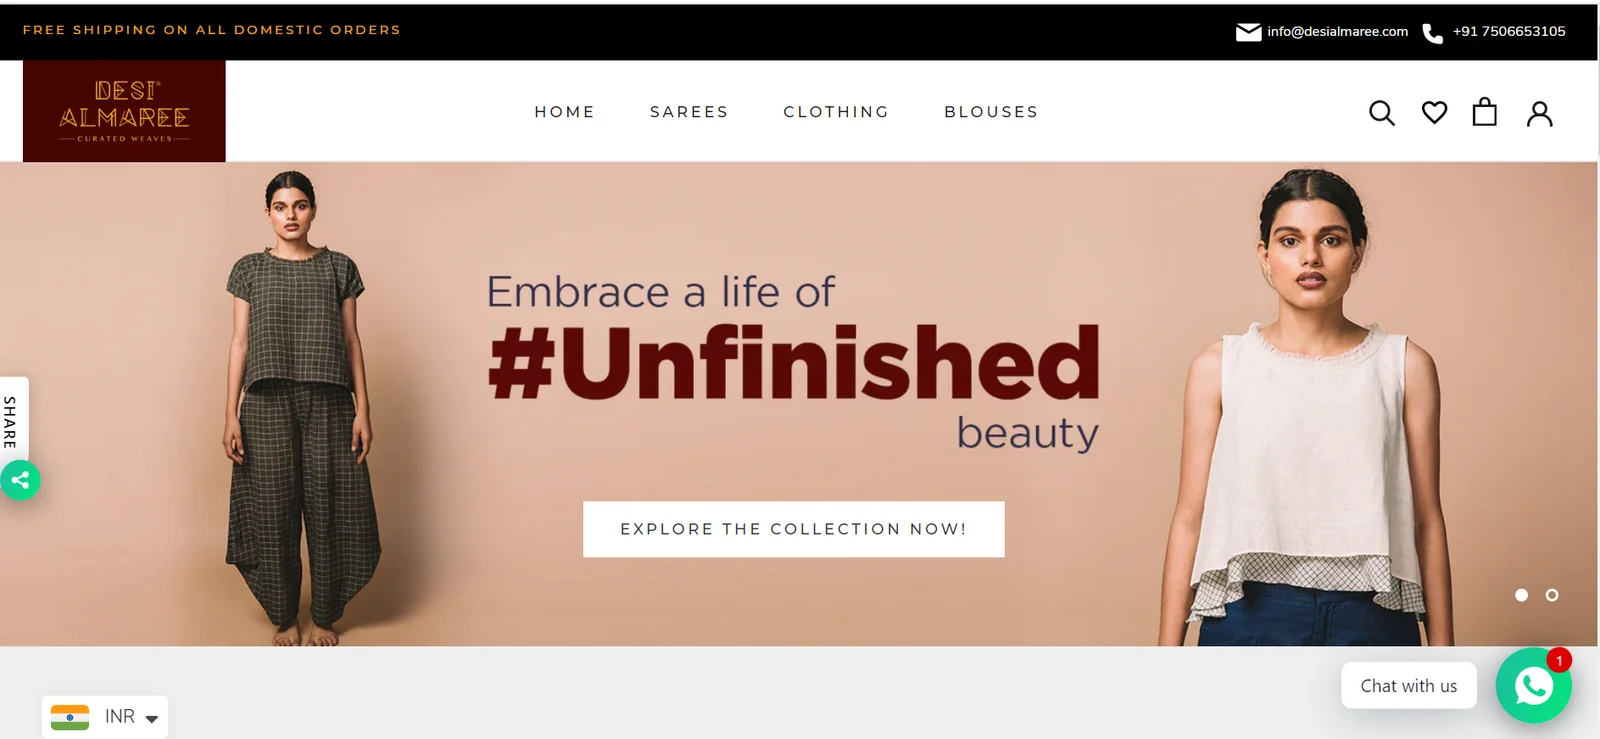
Task: Open the BLOUSES menu
Action: pyautogui.click(x=991, y=112)
